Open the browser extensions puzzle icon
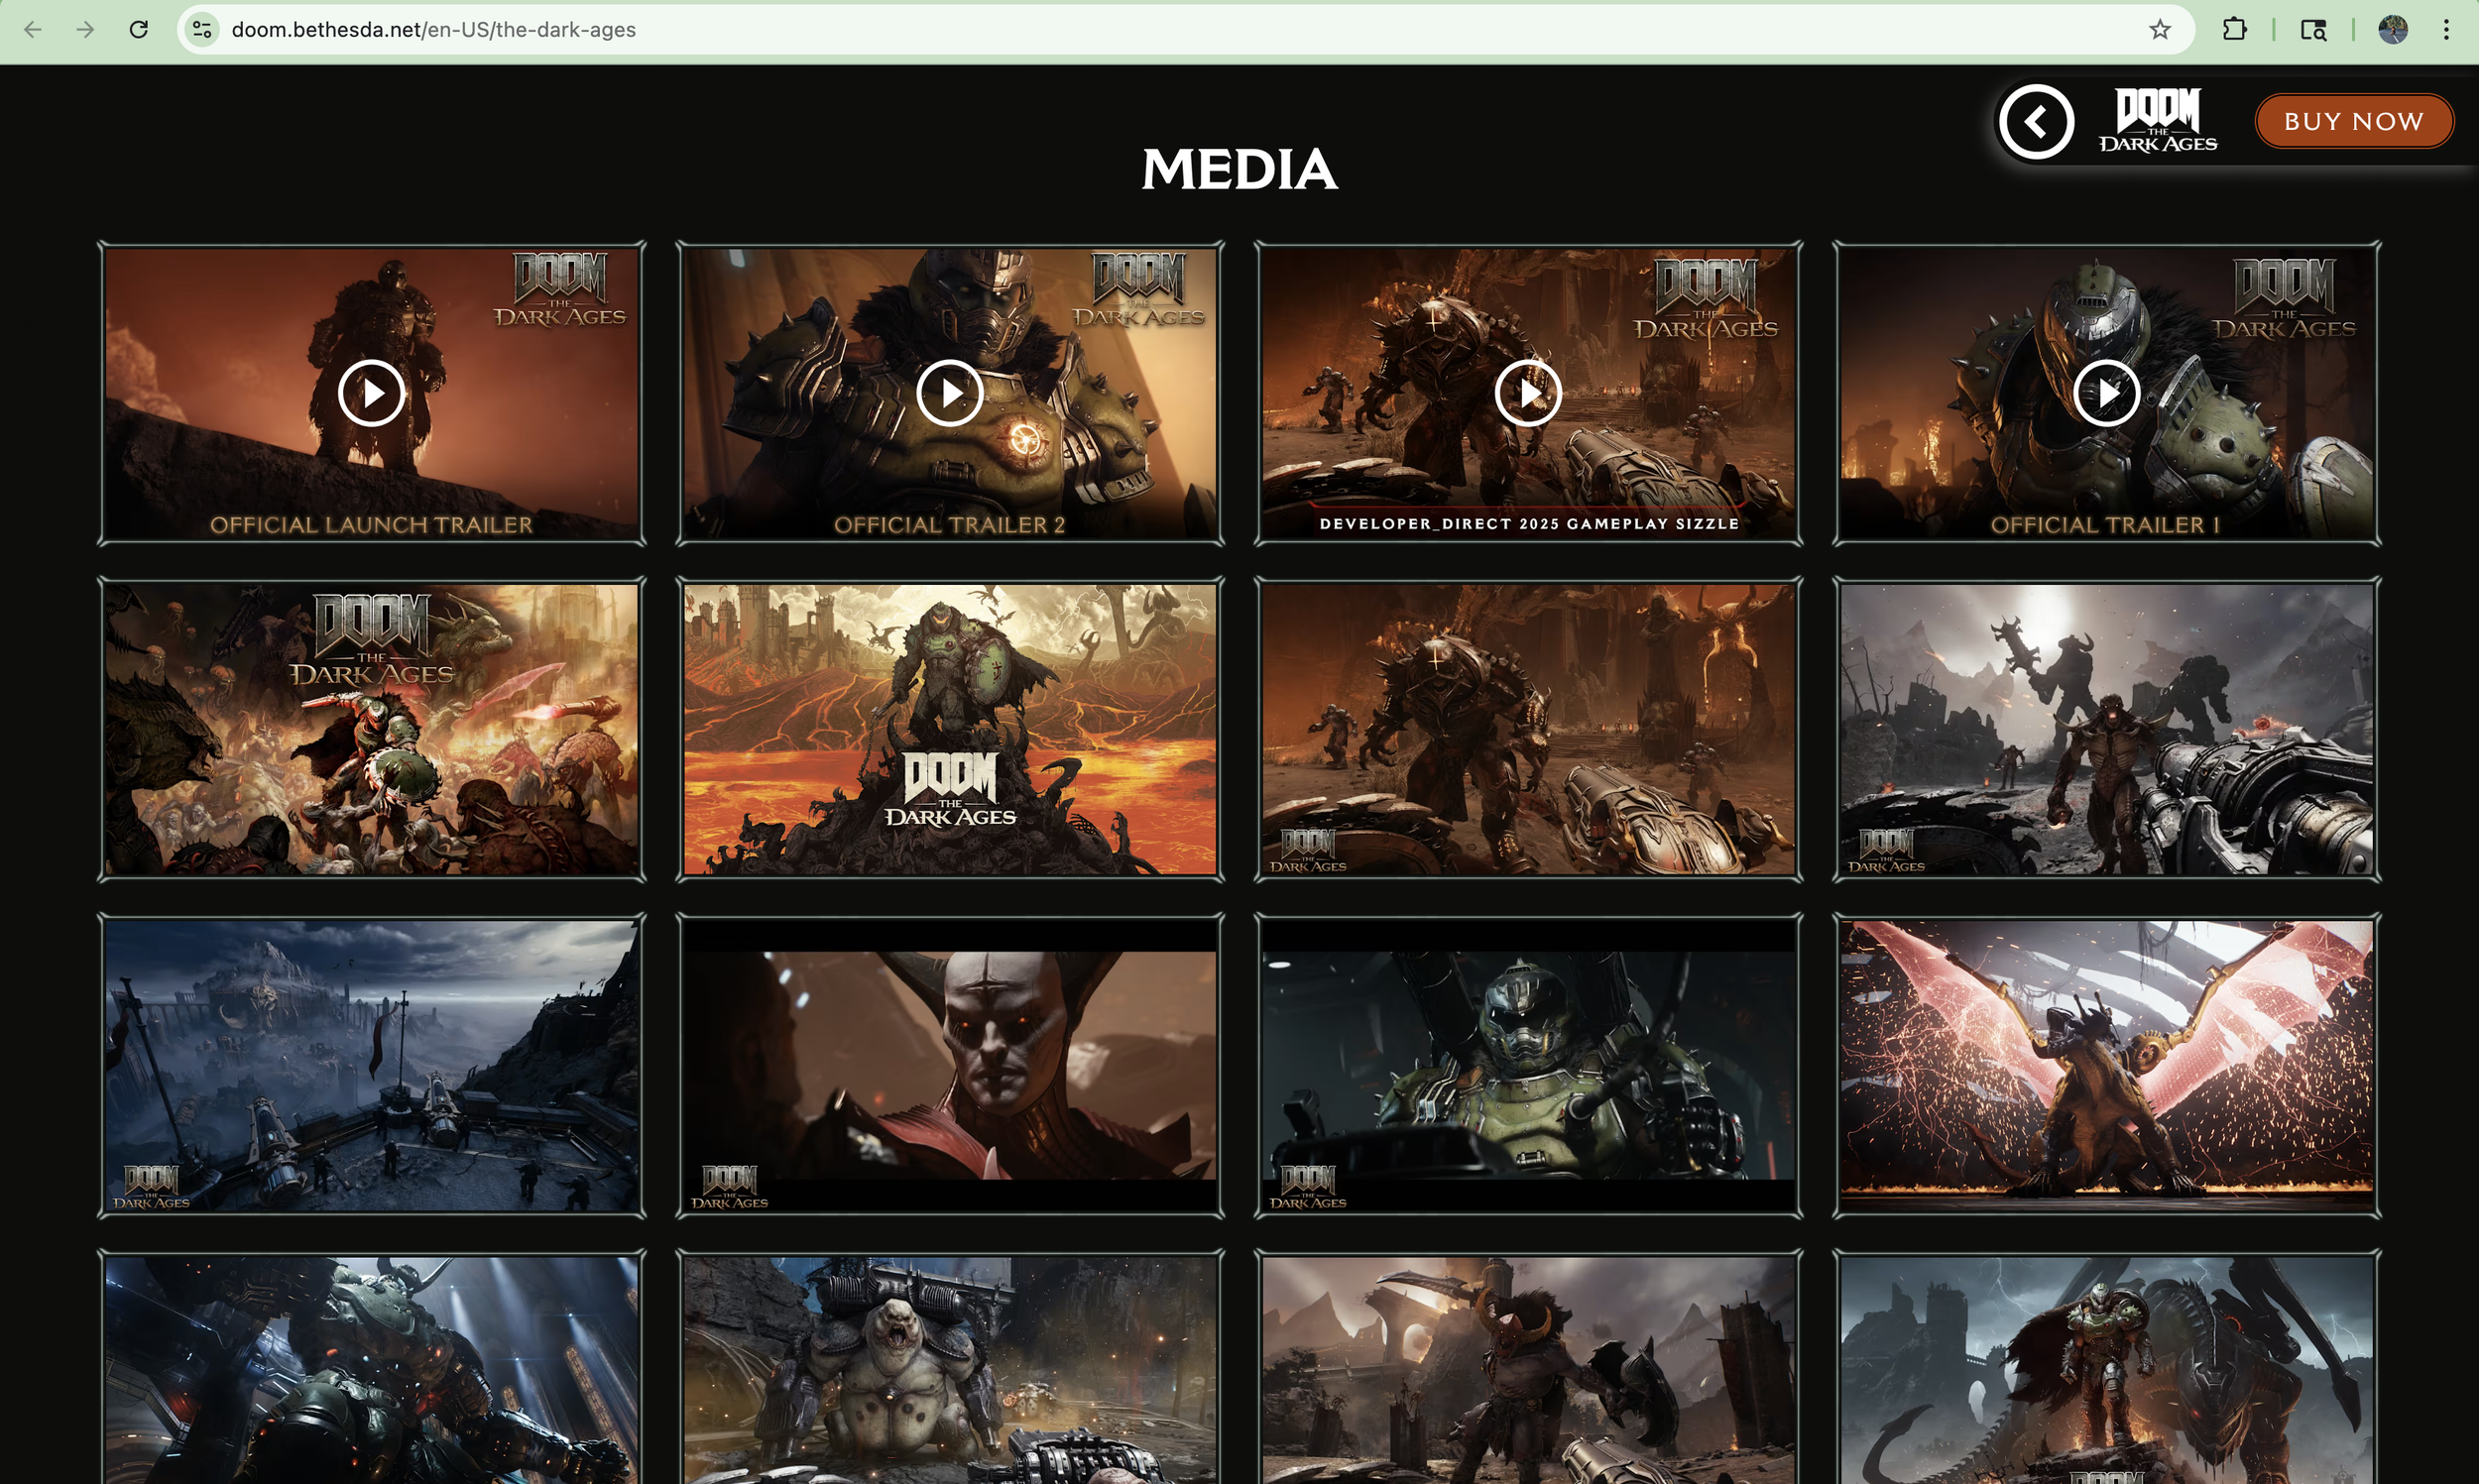 [2234, 30]
